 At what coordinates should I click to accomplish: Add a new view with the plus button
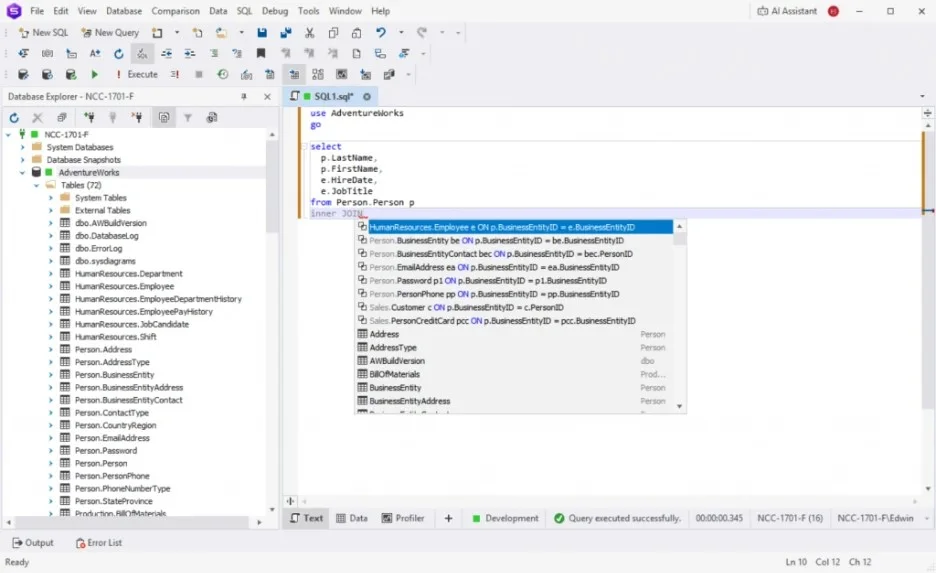tap(448, 518)
